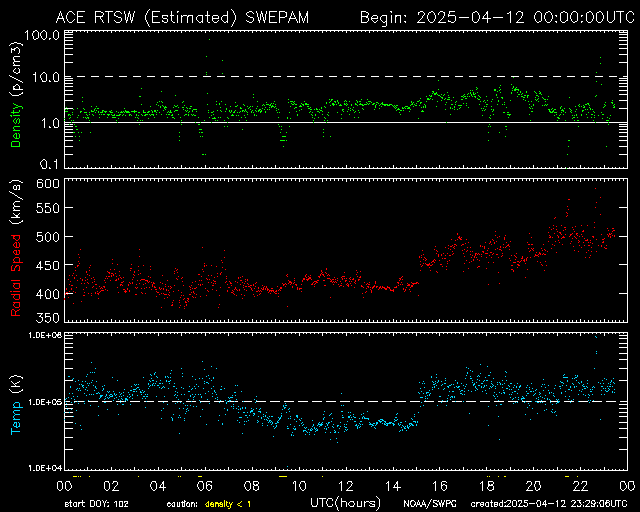Click the 'Density (p/cm3)' axis label

pyautogui.click(x=16, y=95)
